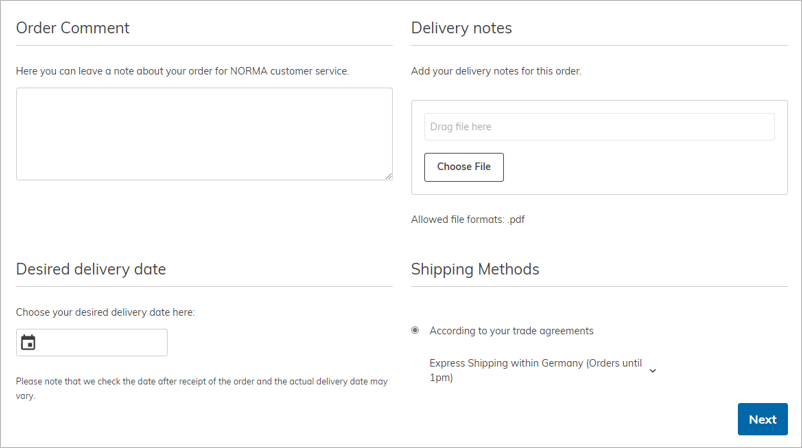802x448 pixels.
Task: Click the Allowed file formats .pdf text
Action: 468,219
